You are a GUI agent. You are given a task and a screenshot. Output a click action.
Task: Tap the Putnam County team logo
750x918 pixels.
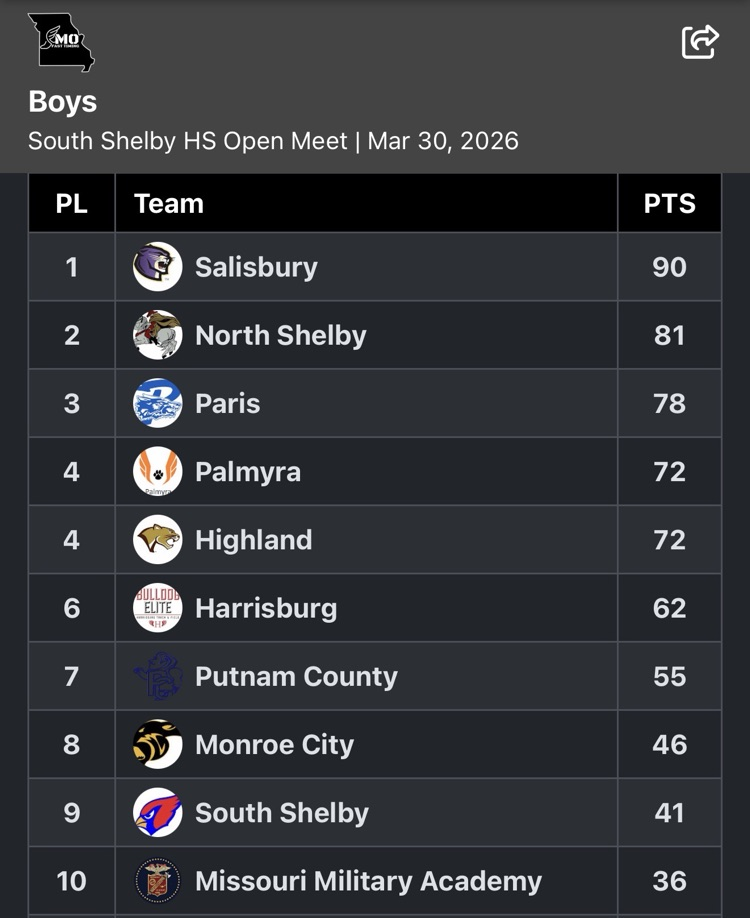[158, 676]
